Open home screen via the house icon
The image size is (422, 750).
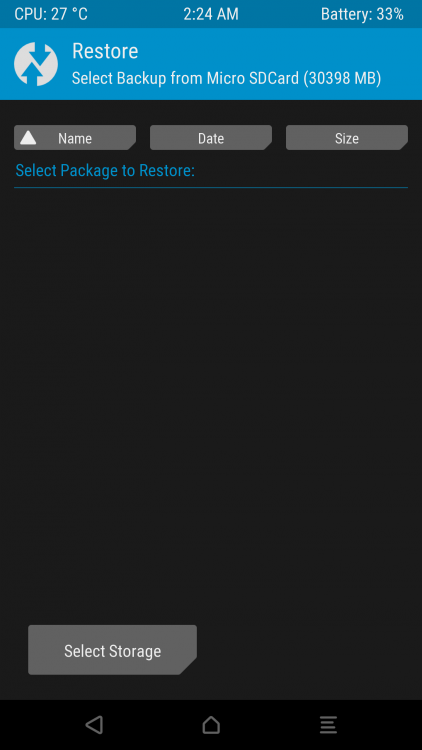211,725
